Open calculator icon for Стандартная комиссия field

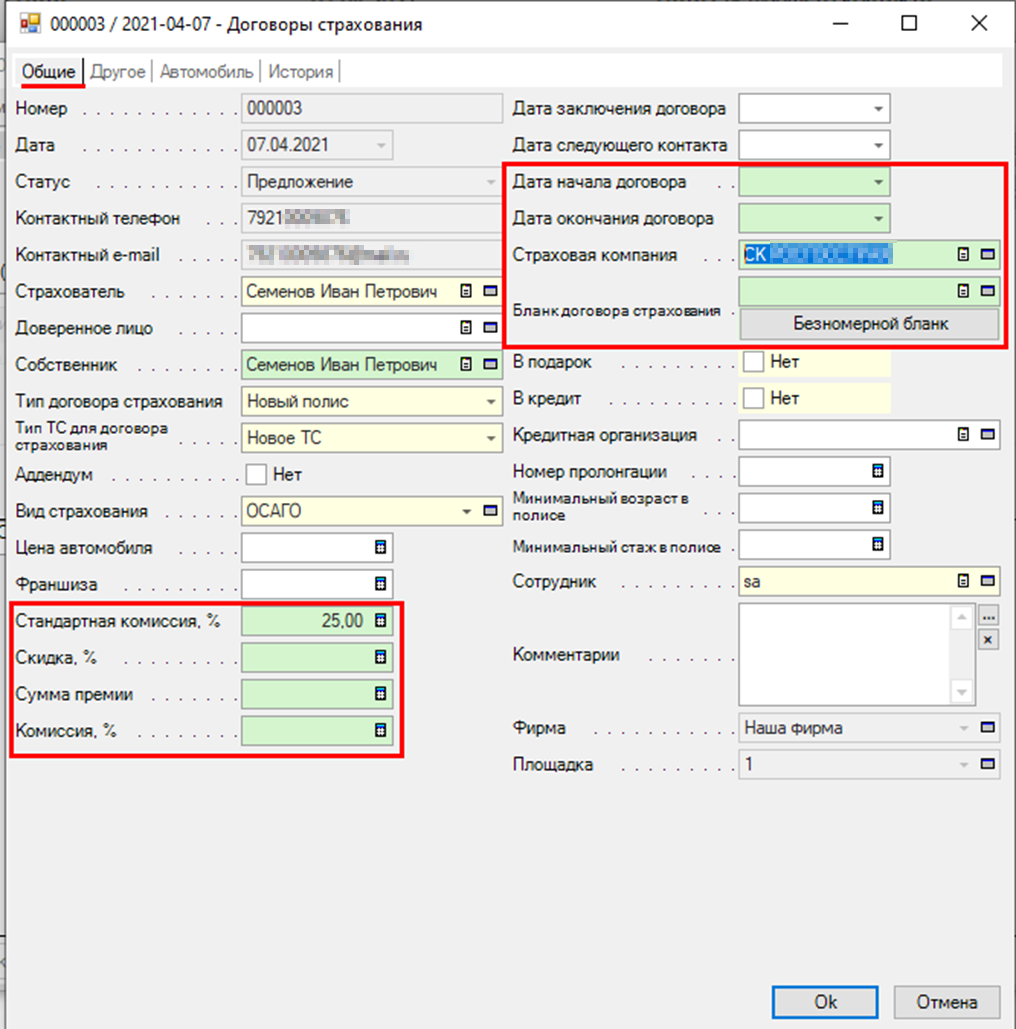click(x=380, y=621)
